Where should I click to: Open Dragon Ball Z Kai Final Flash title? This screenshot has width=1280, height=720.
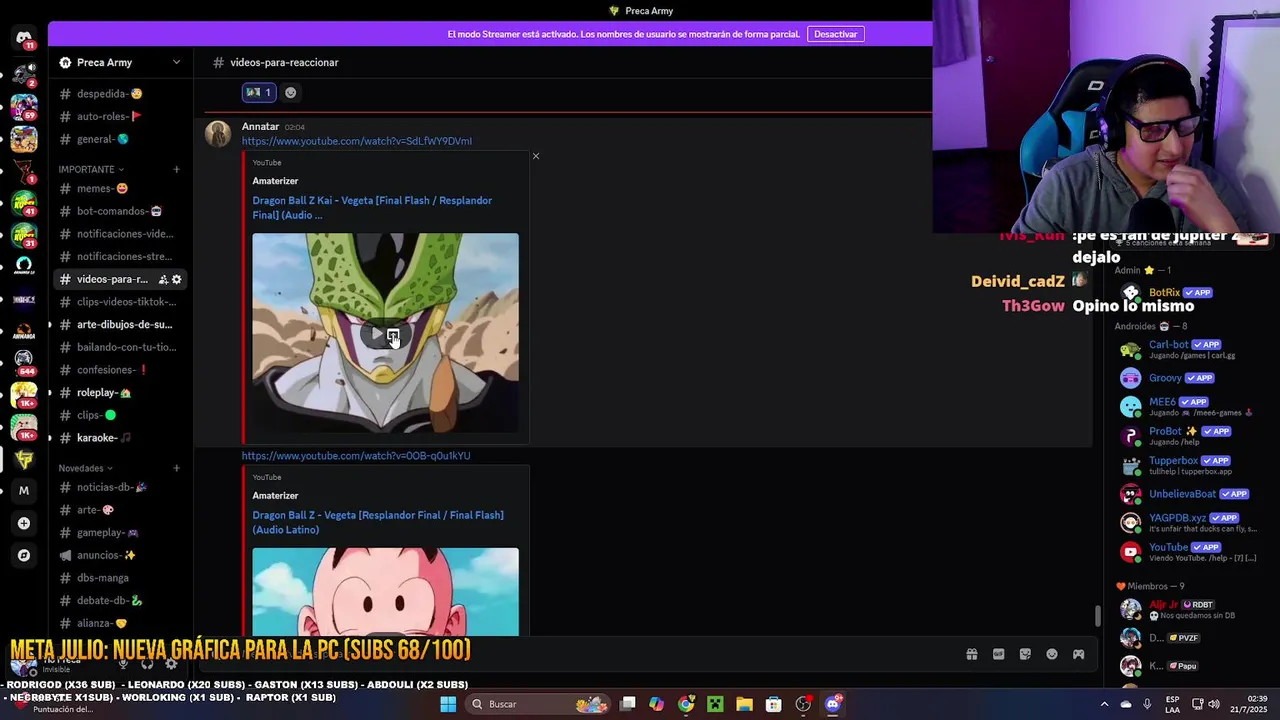[372, 207]
